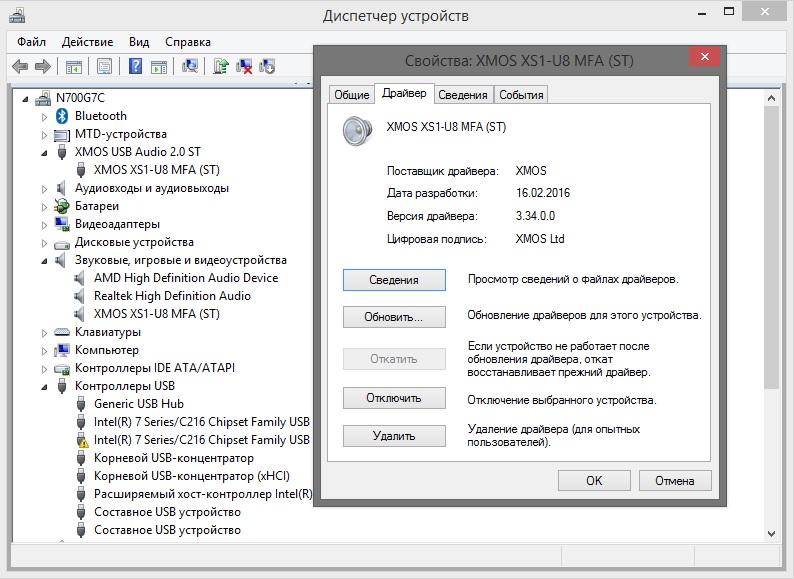This screenshot has width=794, height=579.
Task: Click OK in properties dialog
Action: 594,480
